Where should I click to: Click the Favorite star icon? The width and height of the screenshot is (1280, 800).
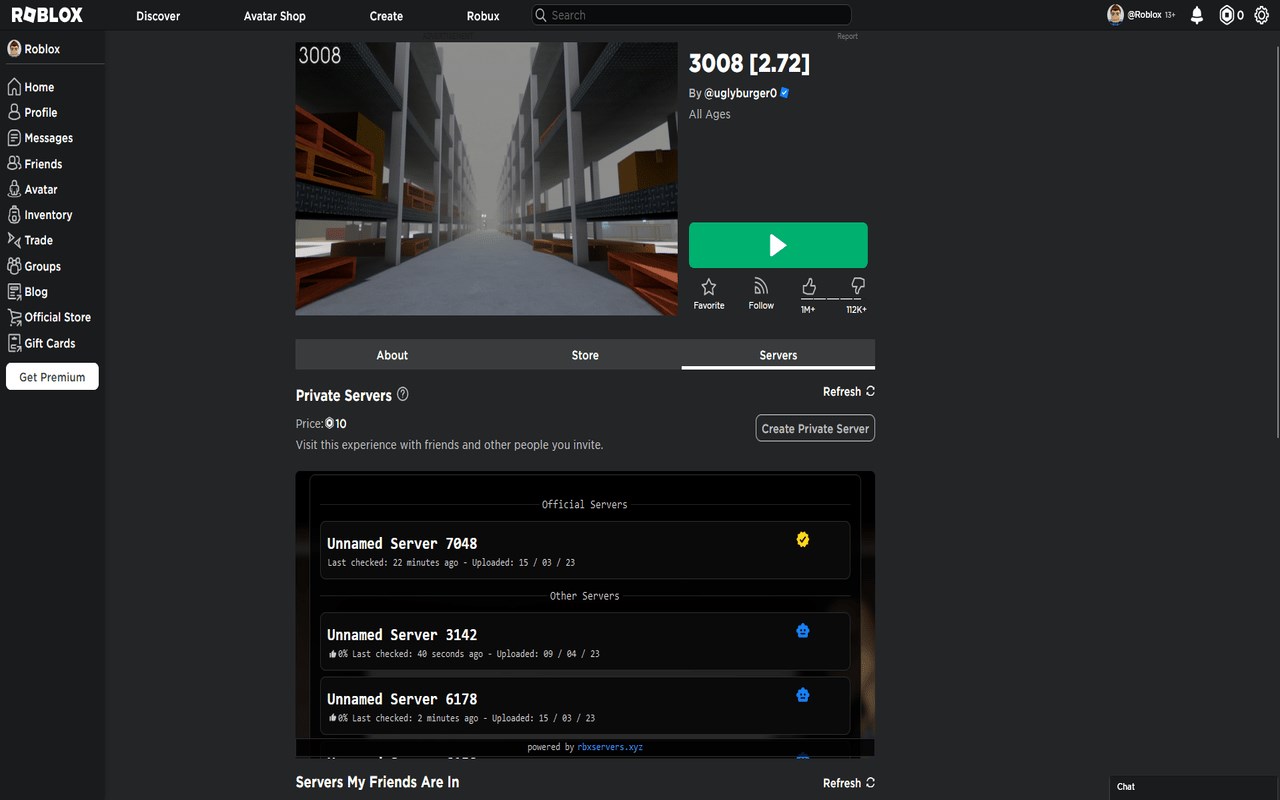click(709, 286)
